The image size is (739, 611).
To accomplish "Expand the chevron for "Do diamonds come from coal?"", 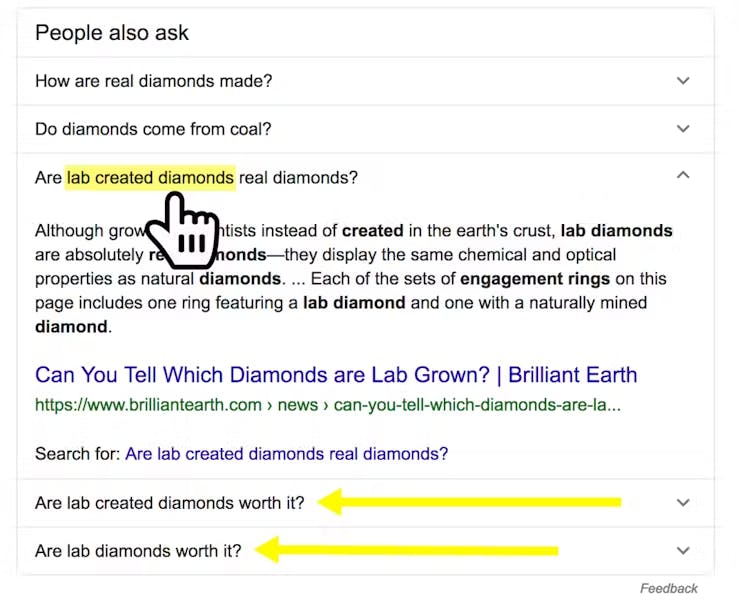I will coord(683,129).
